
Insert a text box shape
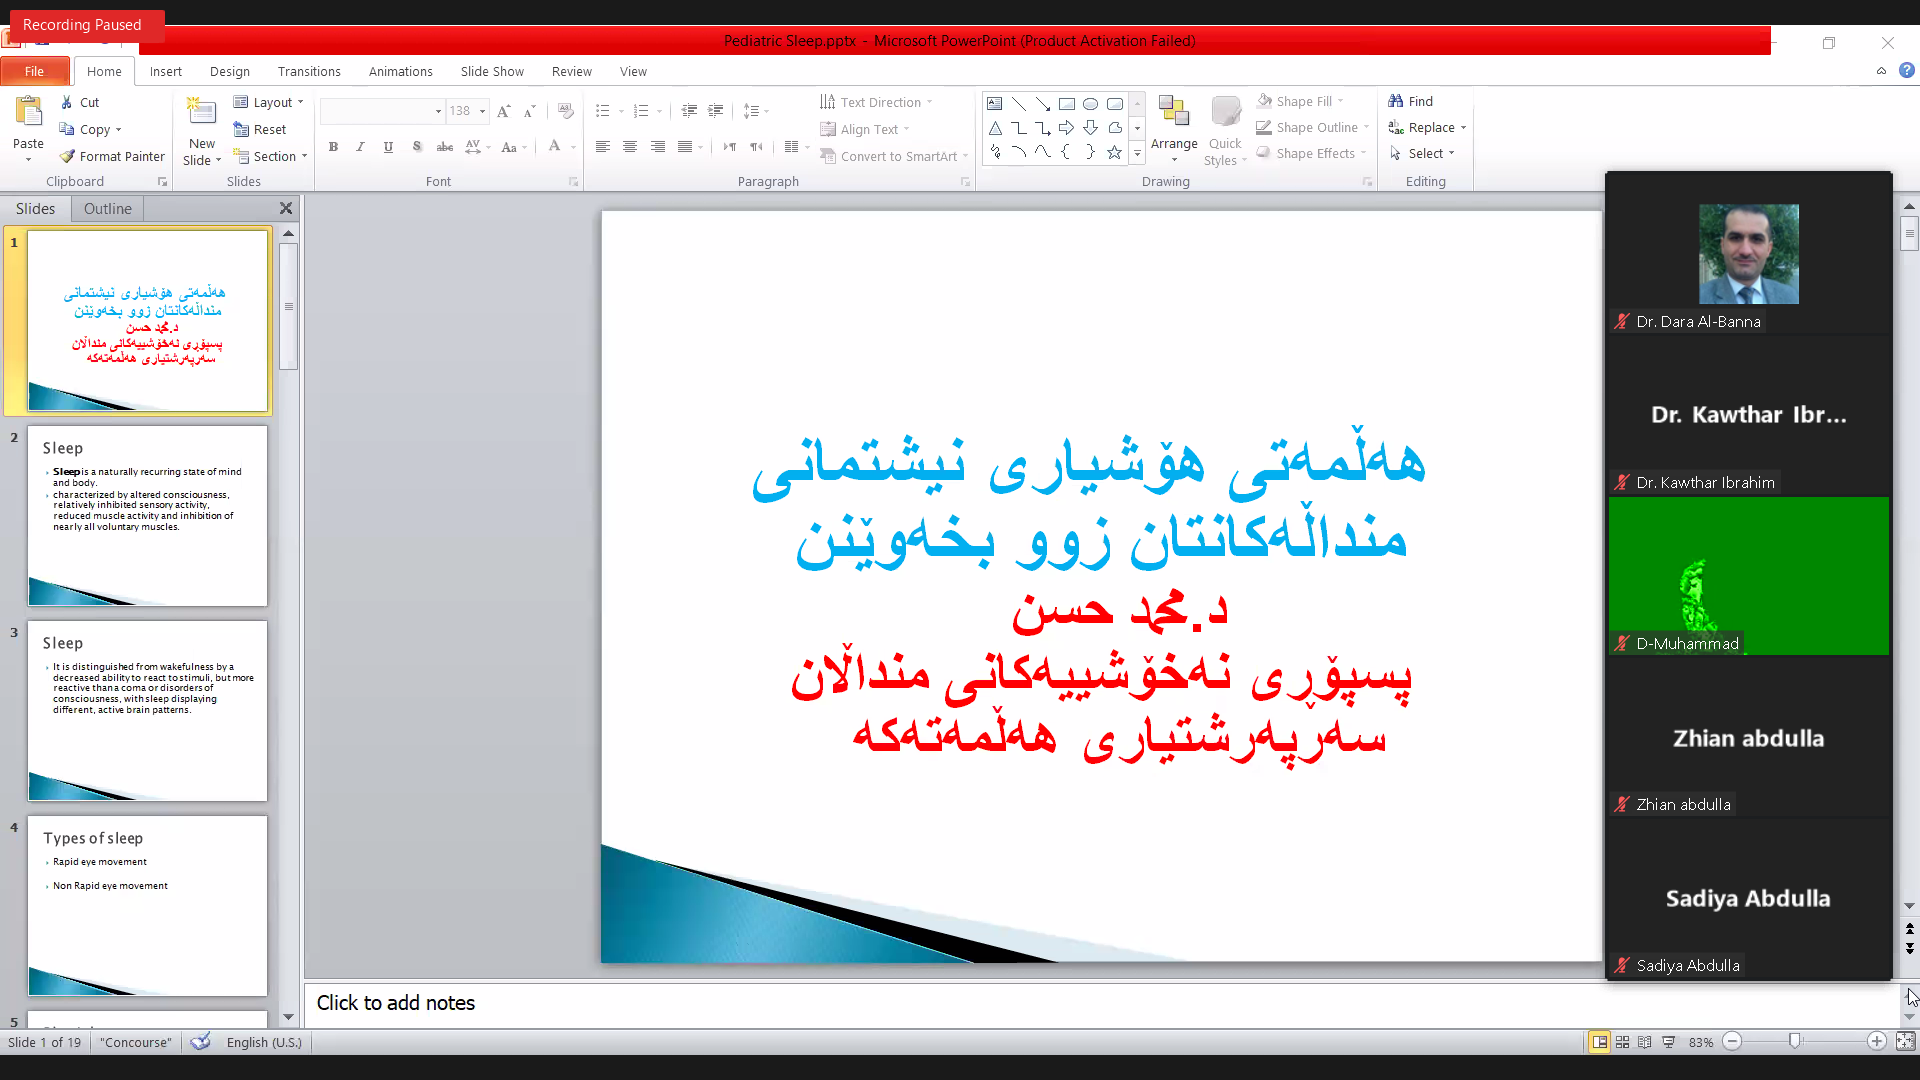click(994, 103)
